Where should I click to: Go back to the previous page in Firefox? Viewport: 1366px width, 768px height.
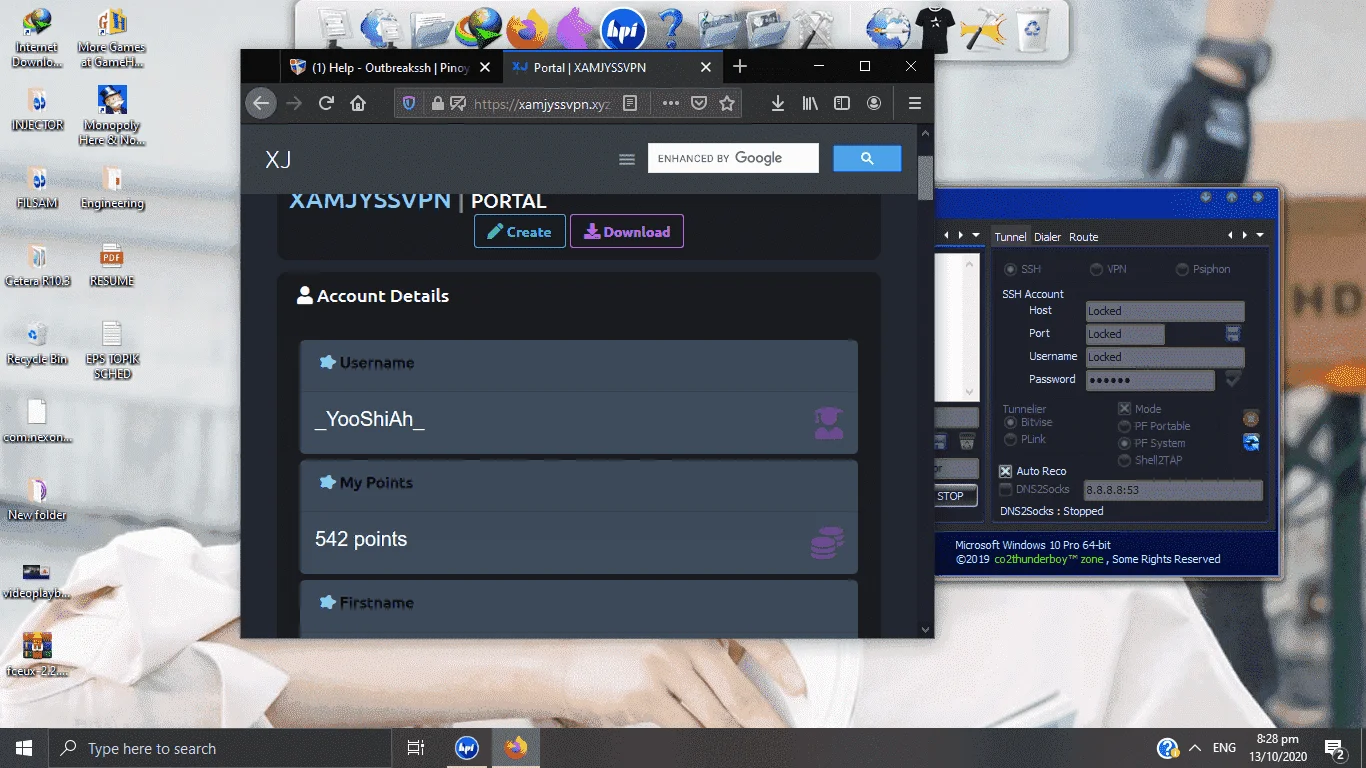point(261,103)
